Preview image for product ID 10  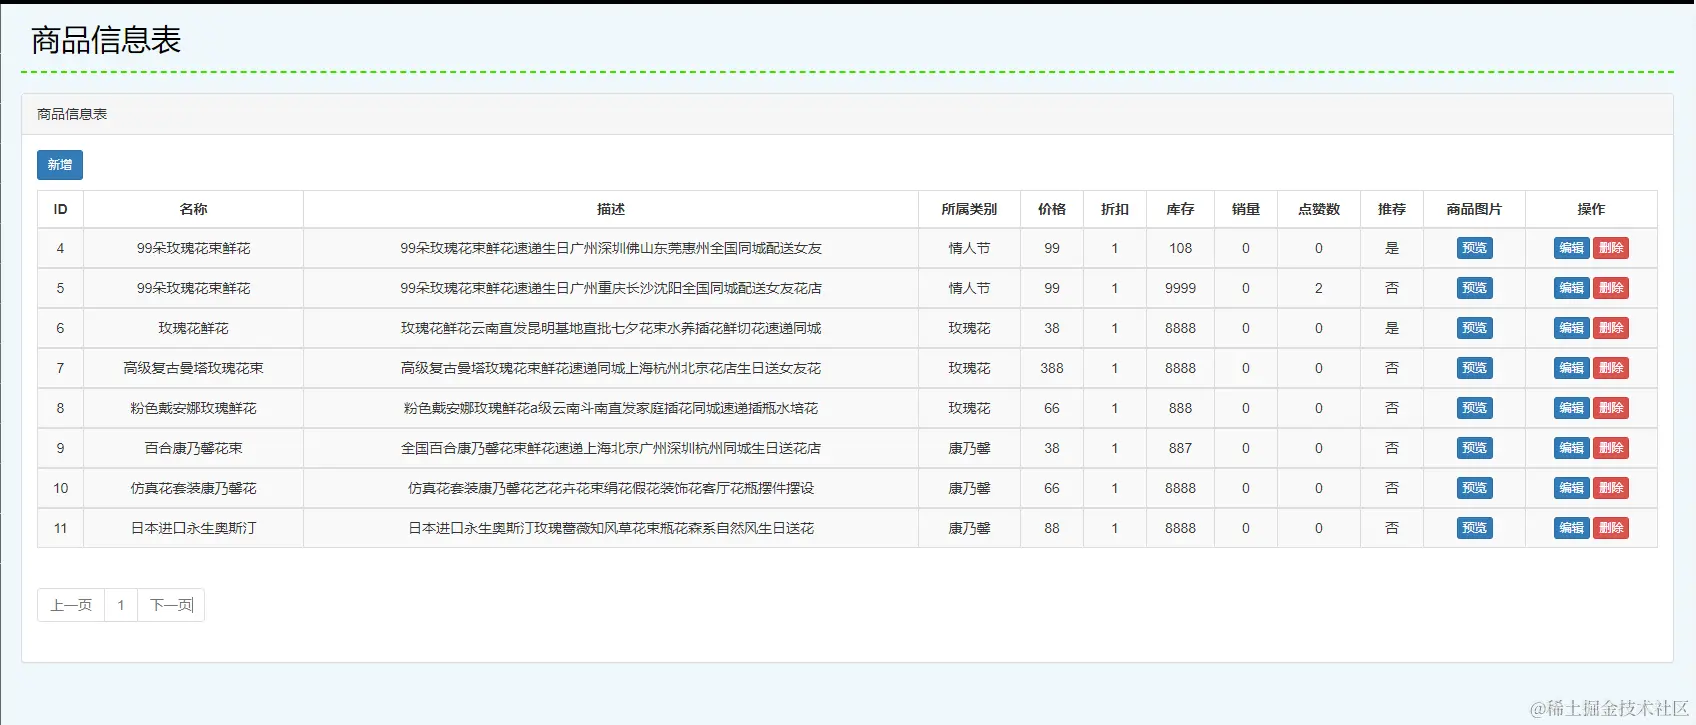point(1474,488)
